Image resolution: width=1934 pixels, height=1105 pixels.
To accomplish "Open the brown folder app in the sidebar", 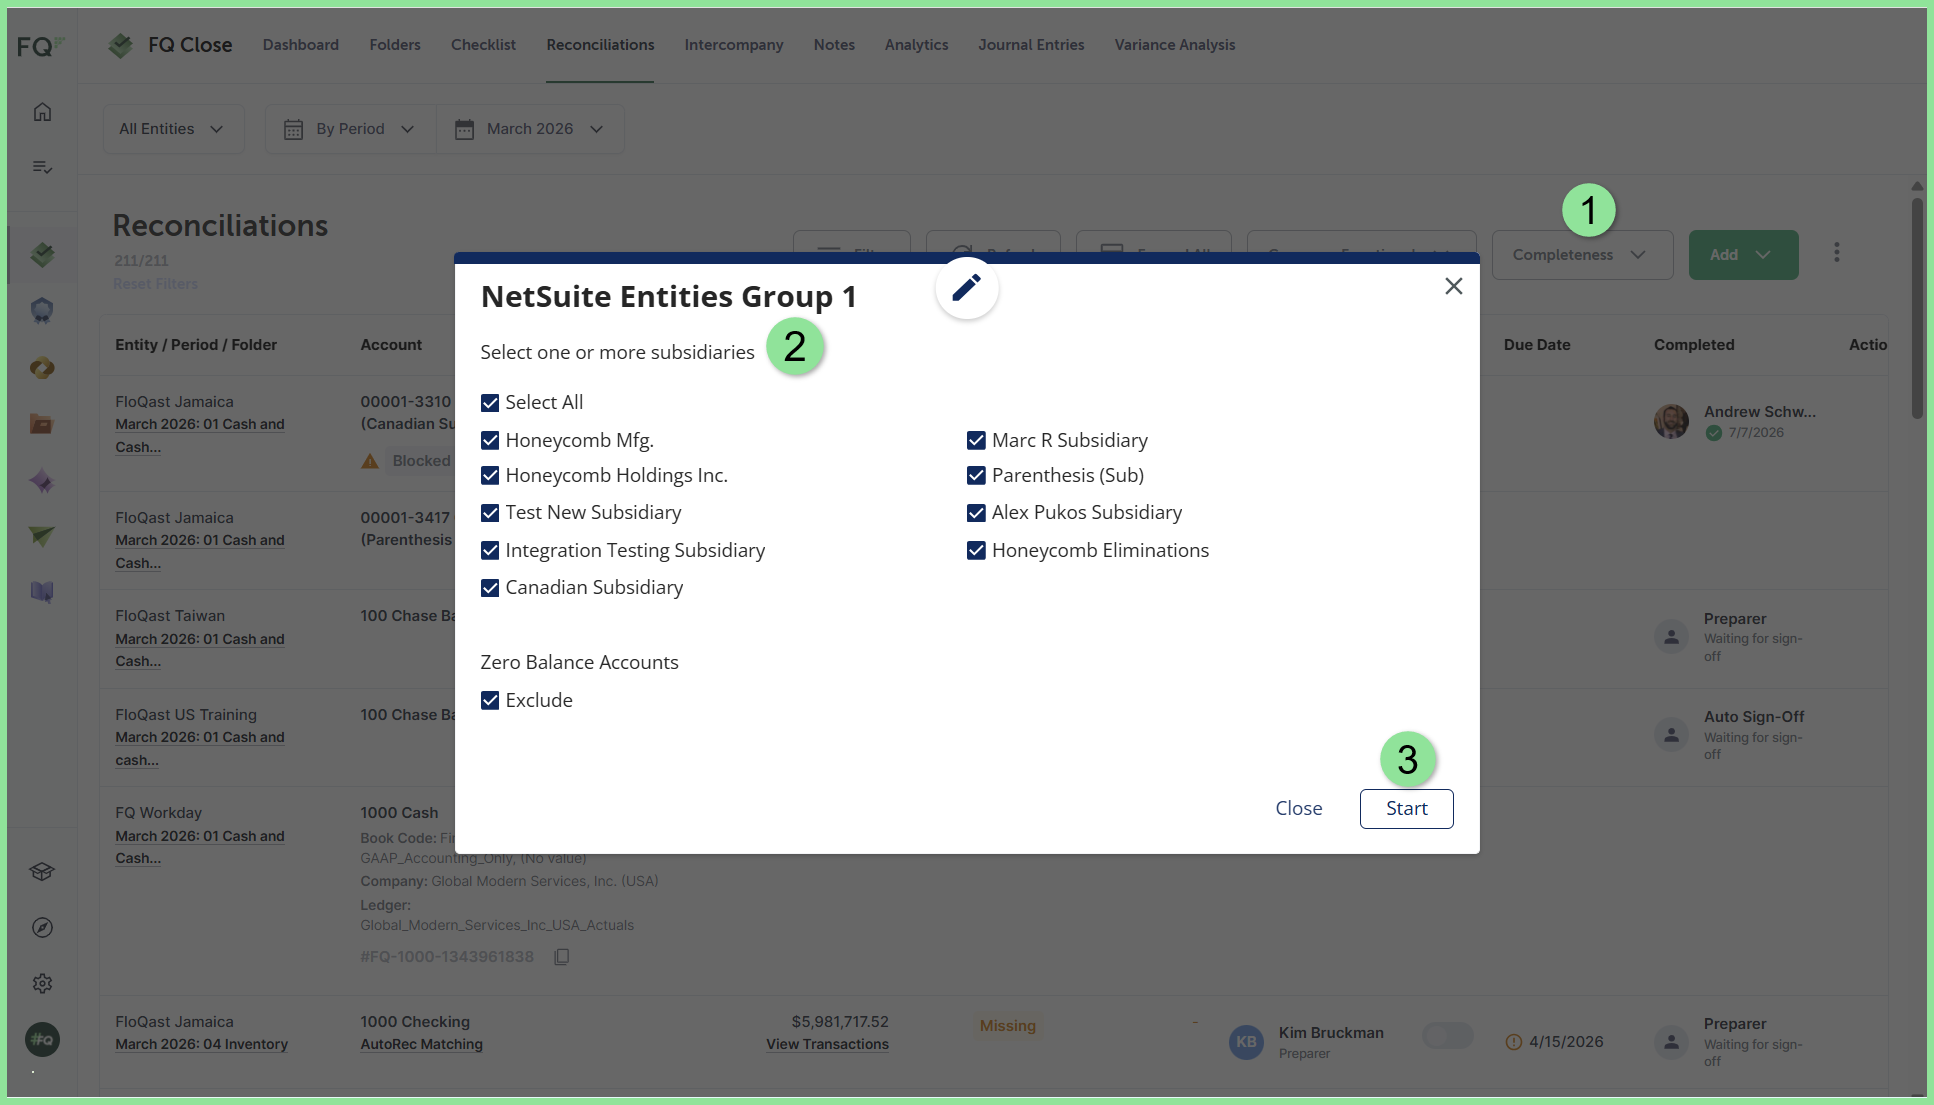I will (x=42, y=424).
